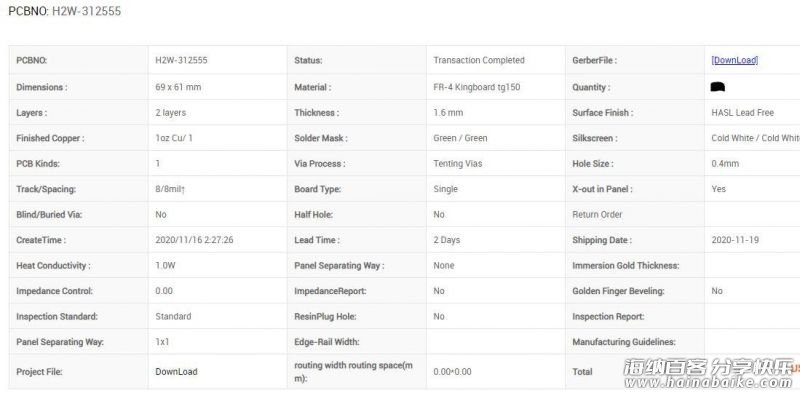
Task: Click the Project File DownLoad link
Action: pyautogui.click(x=177, y=372)
